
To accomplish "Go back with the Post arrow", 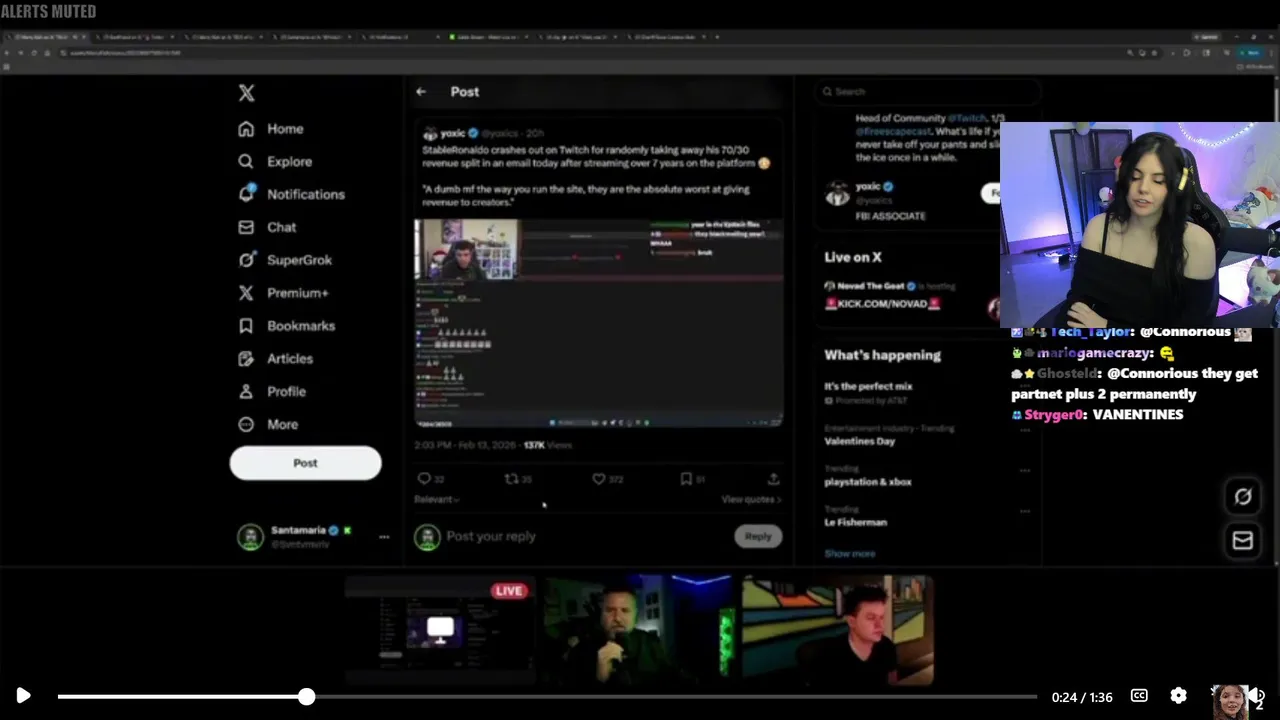I will (421, 91).
